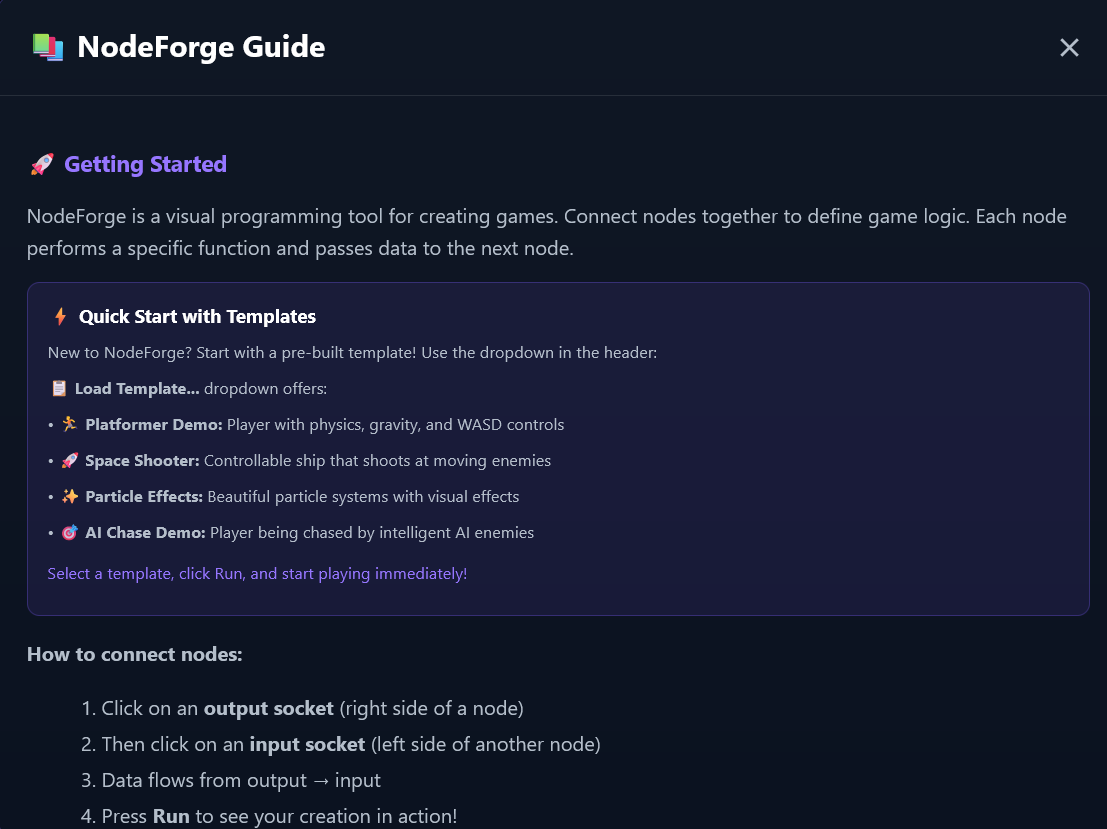Click the bold 'output socket' text
This screenshot has height=829, width=1107.
pos(268,709)
